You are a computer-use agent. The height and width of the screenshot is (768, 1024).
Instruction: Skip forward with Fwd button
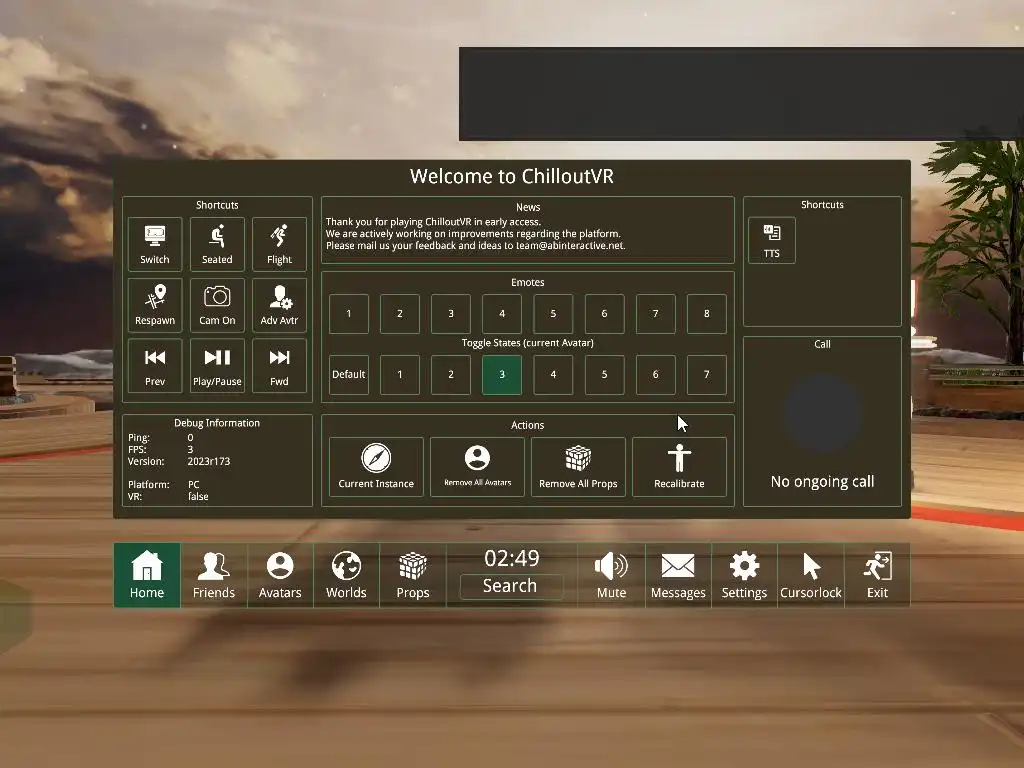[279, 366]
